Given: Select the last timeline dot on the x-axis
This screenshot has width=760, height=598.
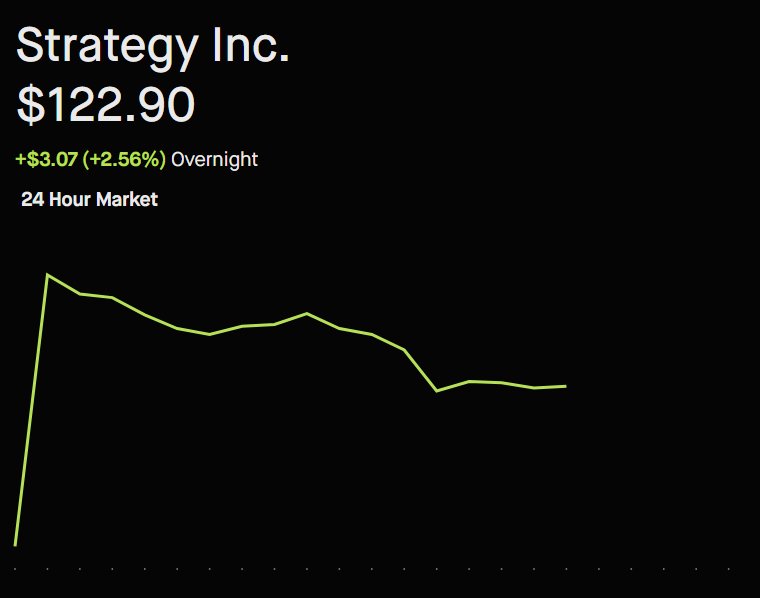Looking at the screenshot, I should click(x=728, y=569).
